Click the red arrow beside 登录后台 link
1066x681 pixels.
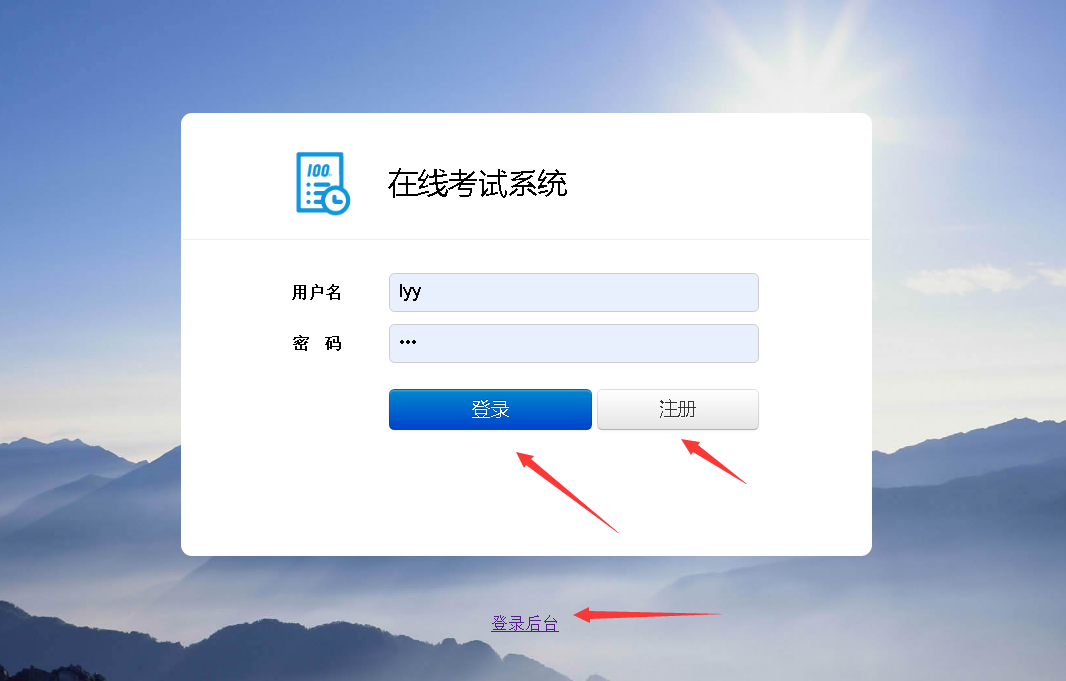coord(647,615)
